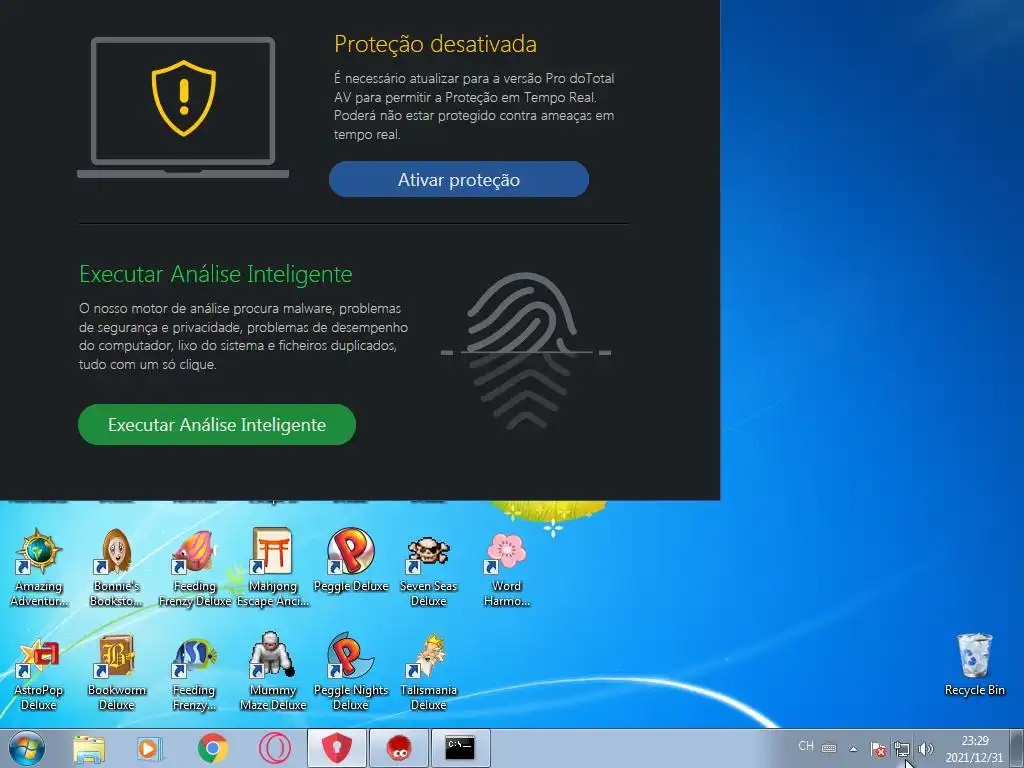Open the Recycle Bin
The height and width of the screenshot is (768, 1024).
pyautogui.click(x=974, y=665)
